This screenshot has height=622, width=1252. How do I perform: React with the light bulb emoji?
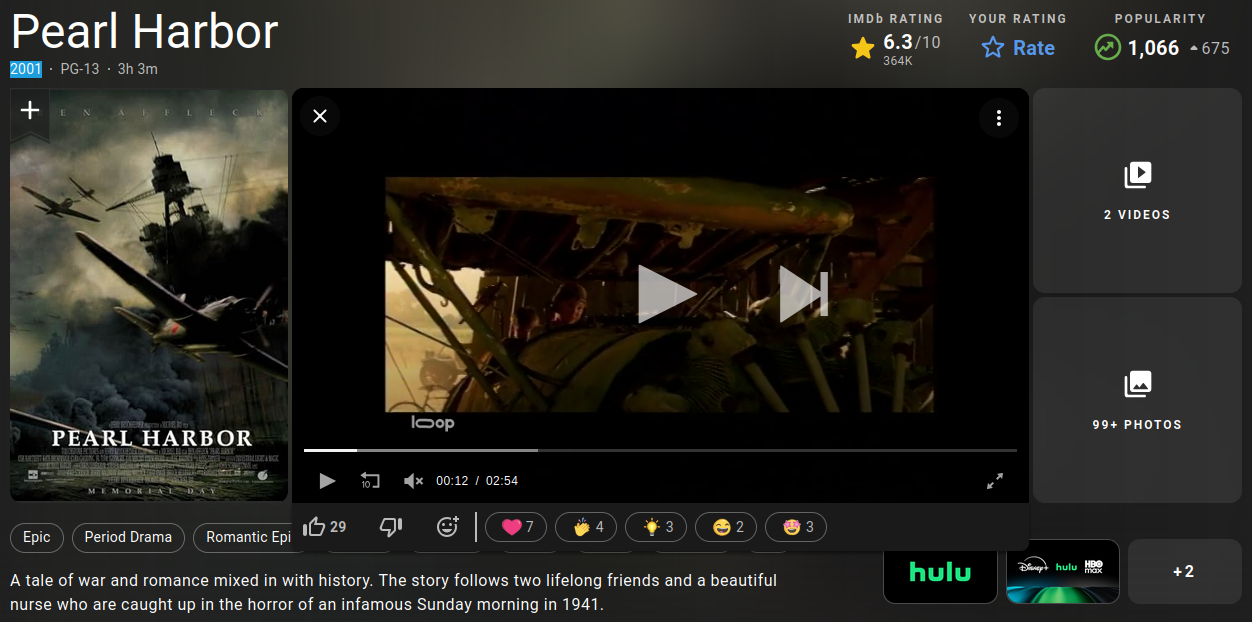[x=656, y=527]
